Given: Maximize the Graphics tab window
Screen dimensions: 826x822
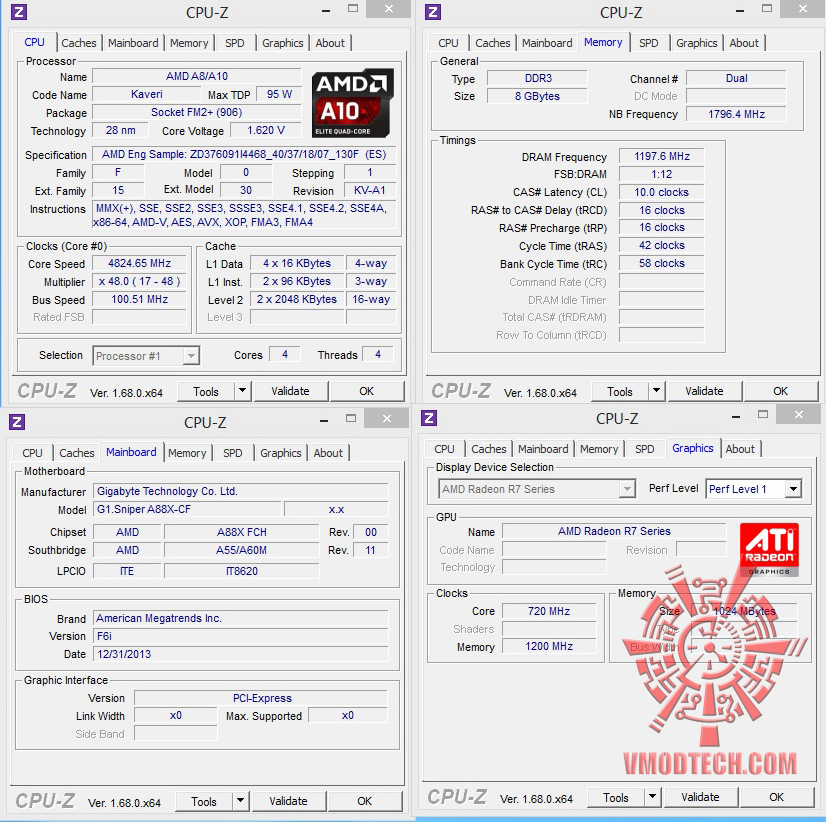Looking at the screenshot, I should [x=763, y=415].
